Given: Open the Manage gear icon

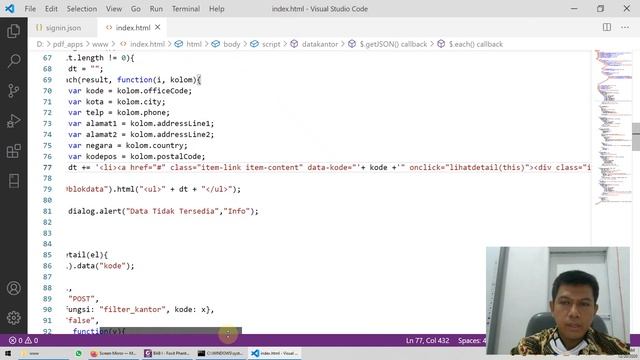Looking at the screenshot, I should tap(13, 318).
